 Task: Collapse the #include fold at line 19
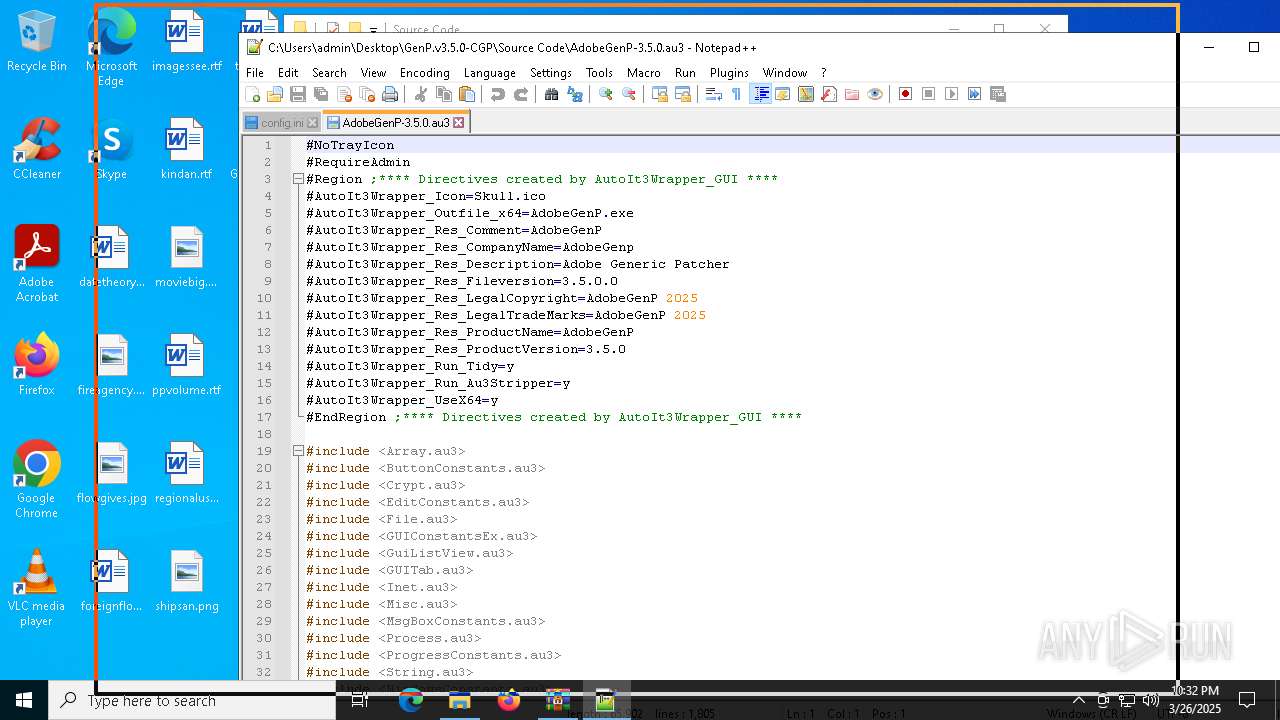298,451
